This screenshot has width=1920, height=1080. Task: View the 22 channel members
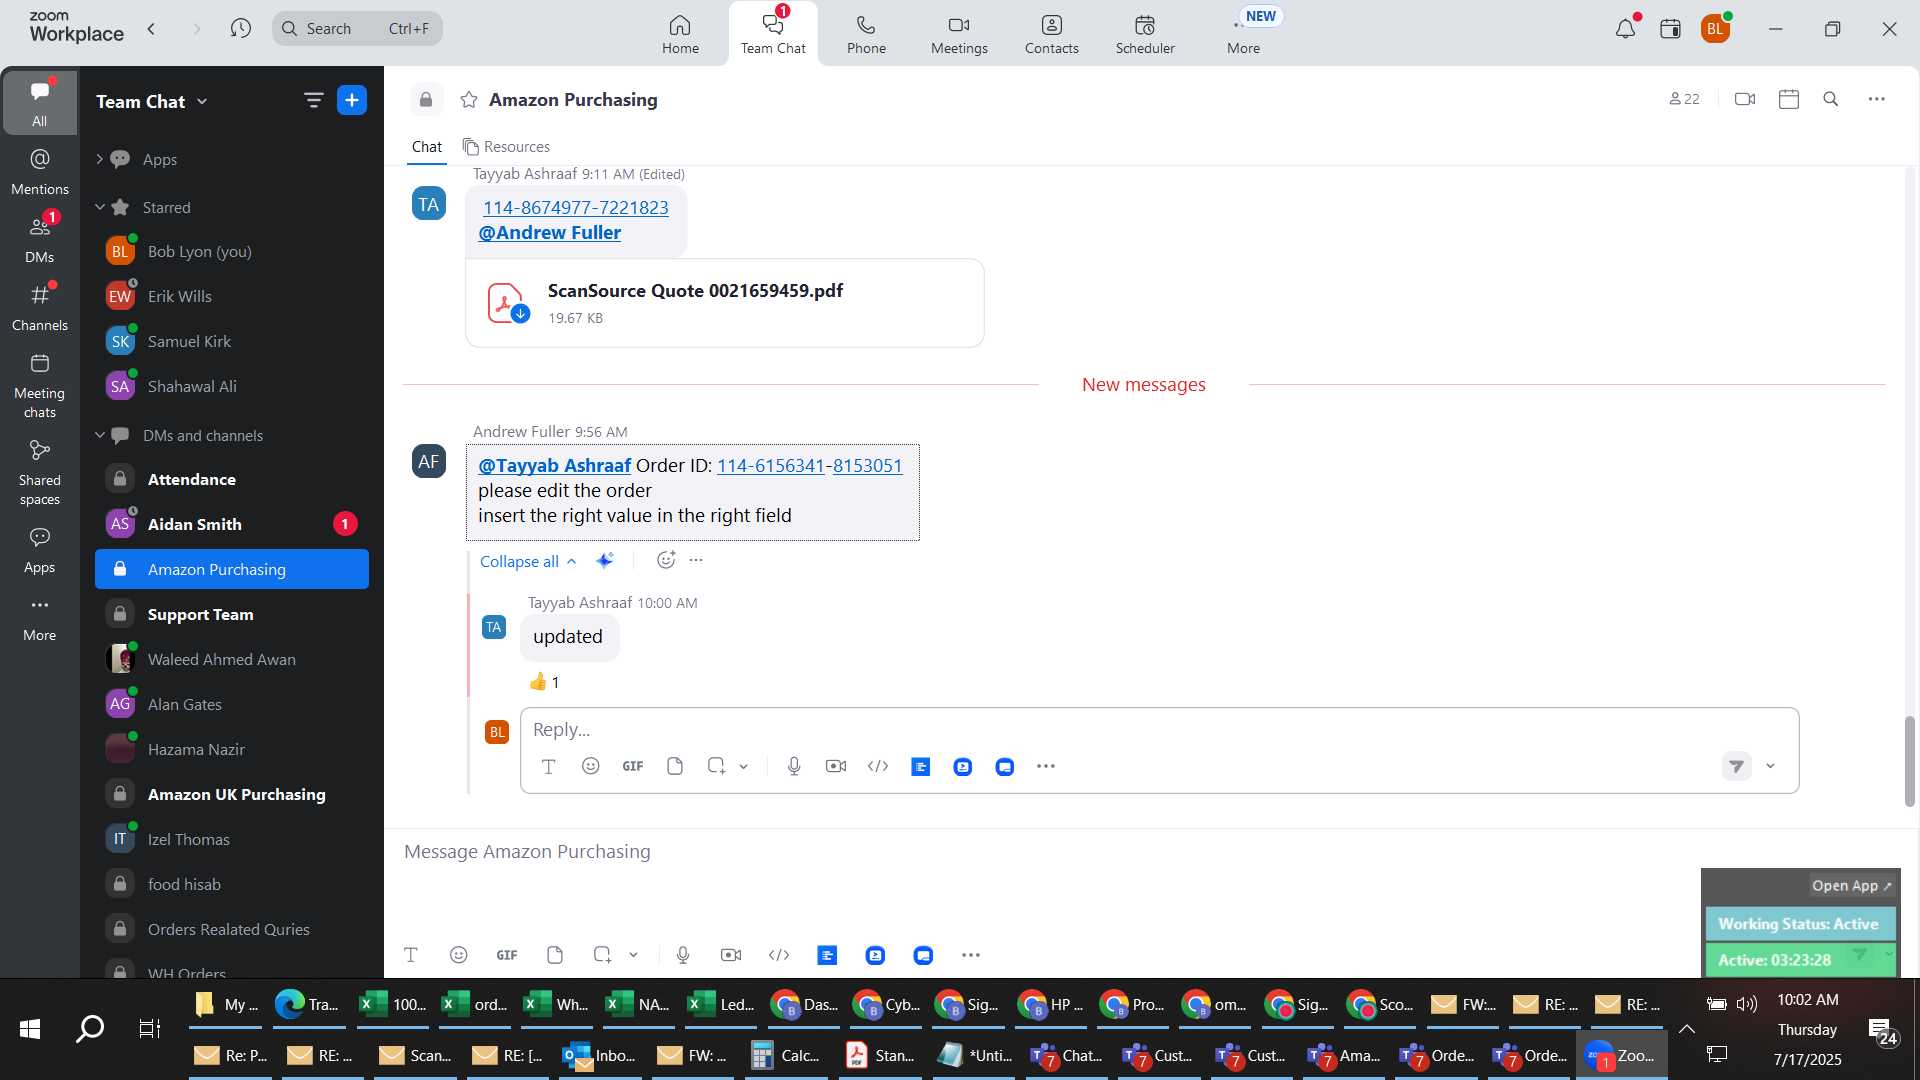[1684, 99]
